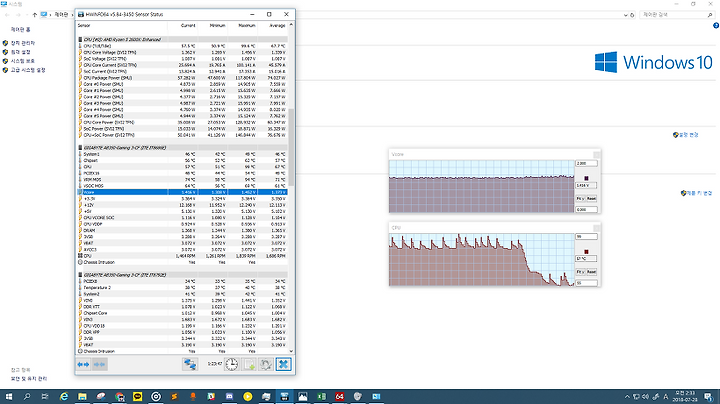Click the Sensor column header in HWiNFO
This screenshot has height=404, width=720.
point(122,26)
